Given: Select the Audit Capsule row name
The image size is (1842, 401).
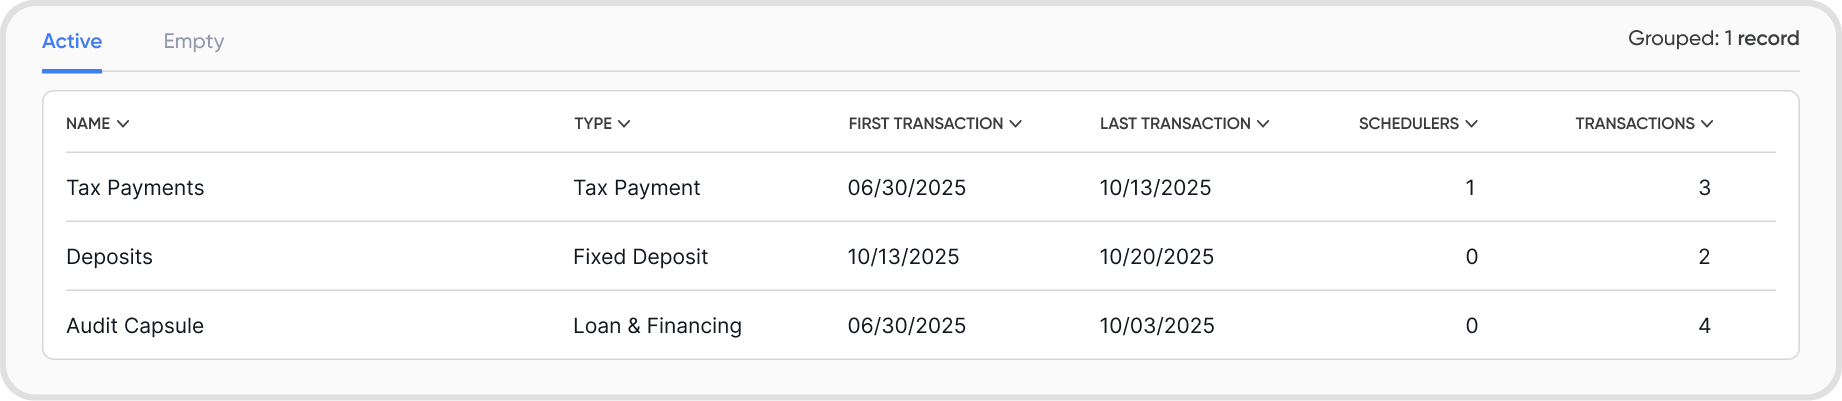Looking at the screenshot, I should [135, 326].
